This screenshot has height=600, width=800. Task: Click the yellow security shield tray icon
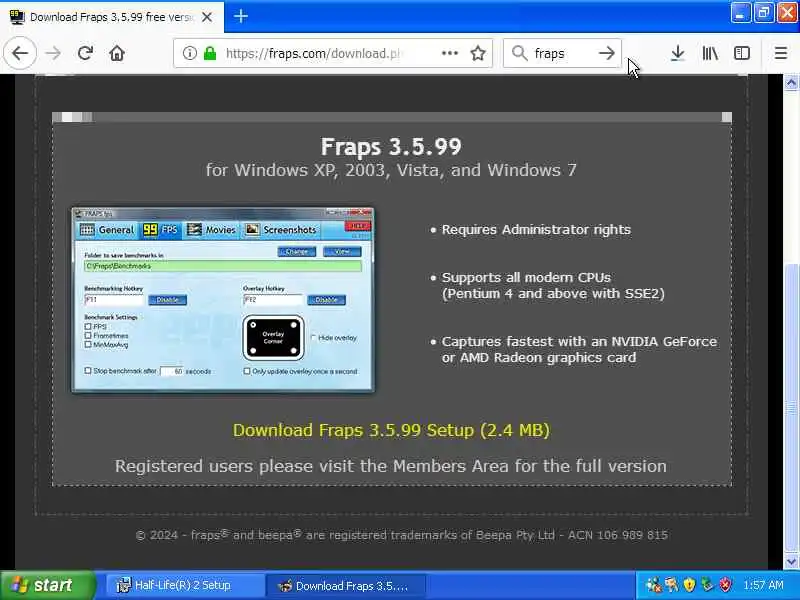point(689,584)
